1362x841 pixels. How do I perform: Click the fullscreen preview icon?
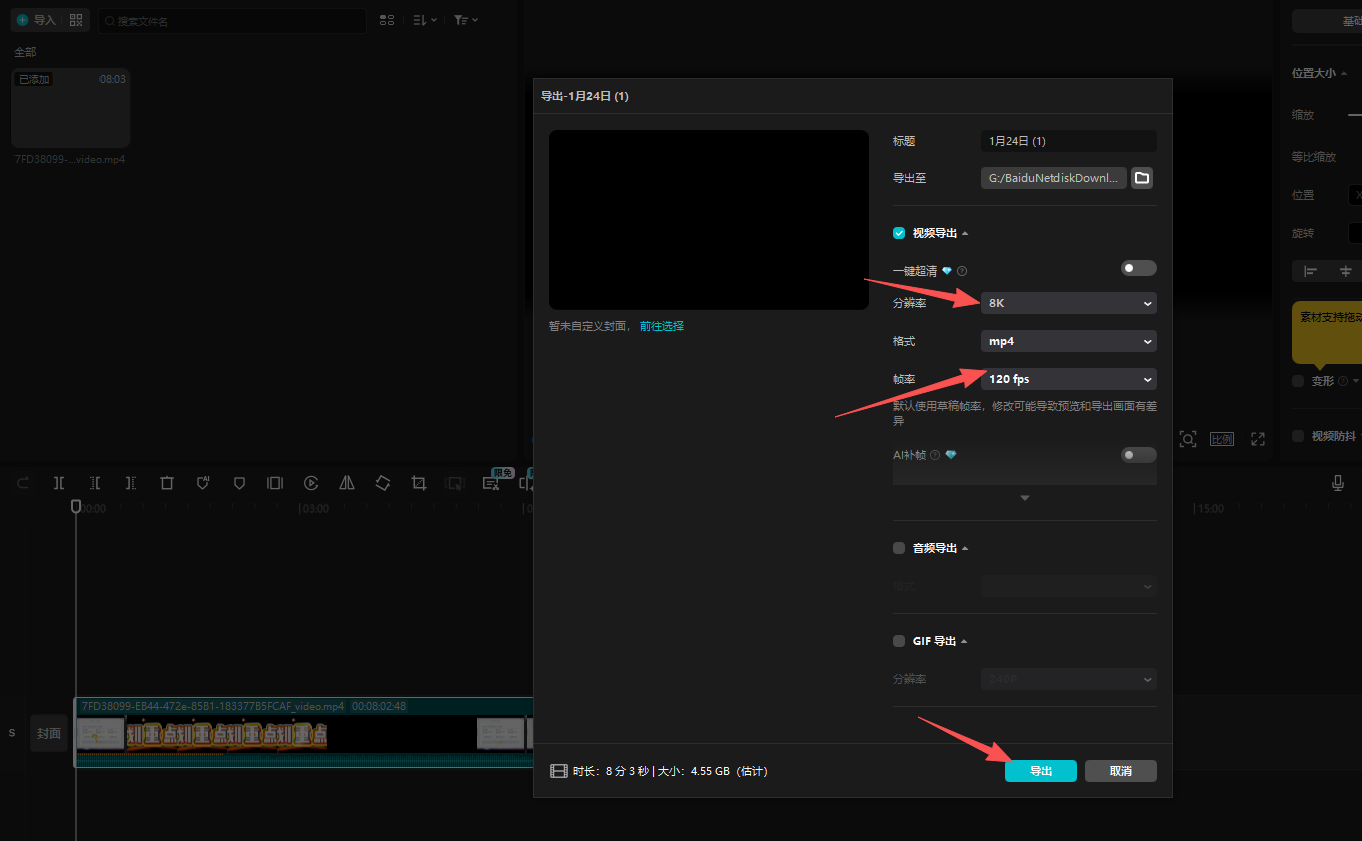[x=1258, y=439]
